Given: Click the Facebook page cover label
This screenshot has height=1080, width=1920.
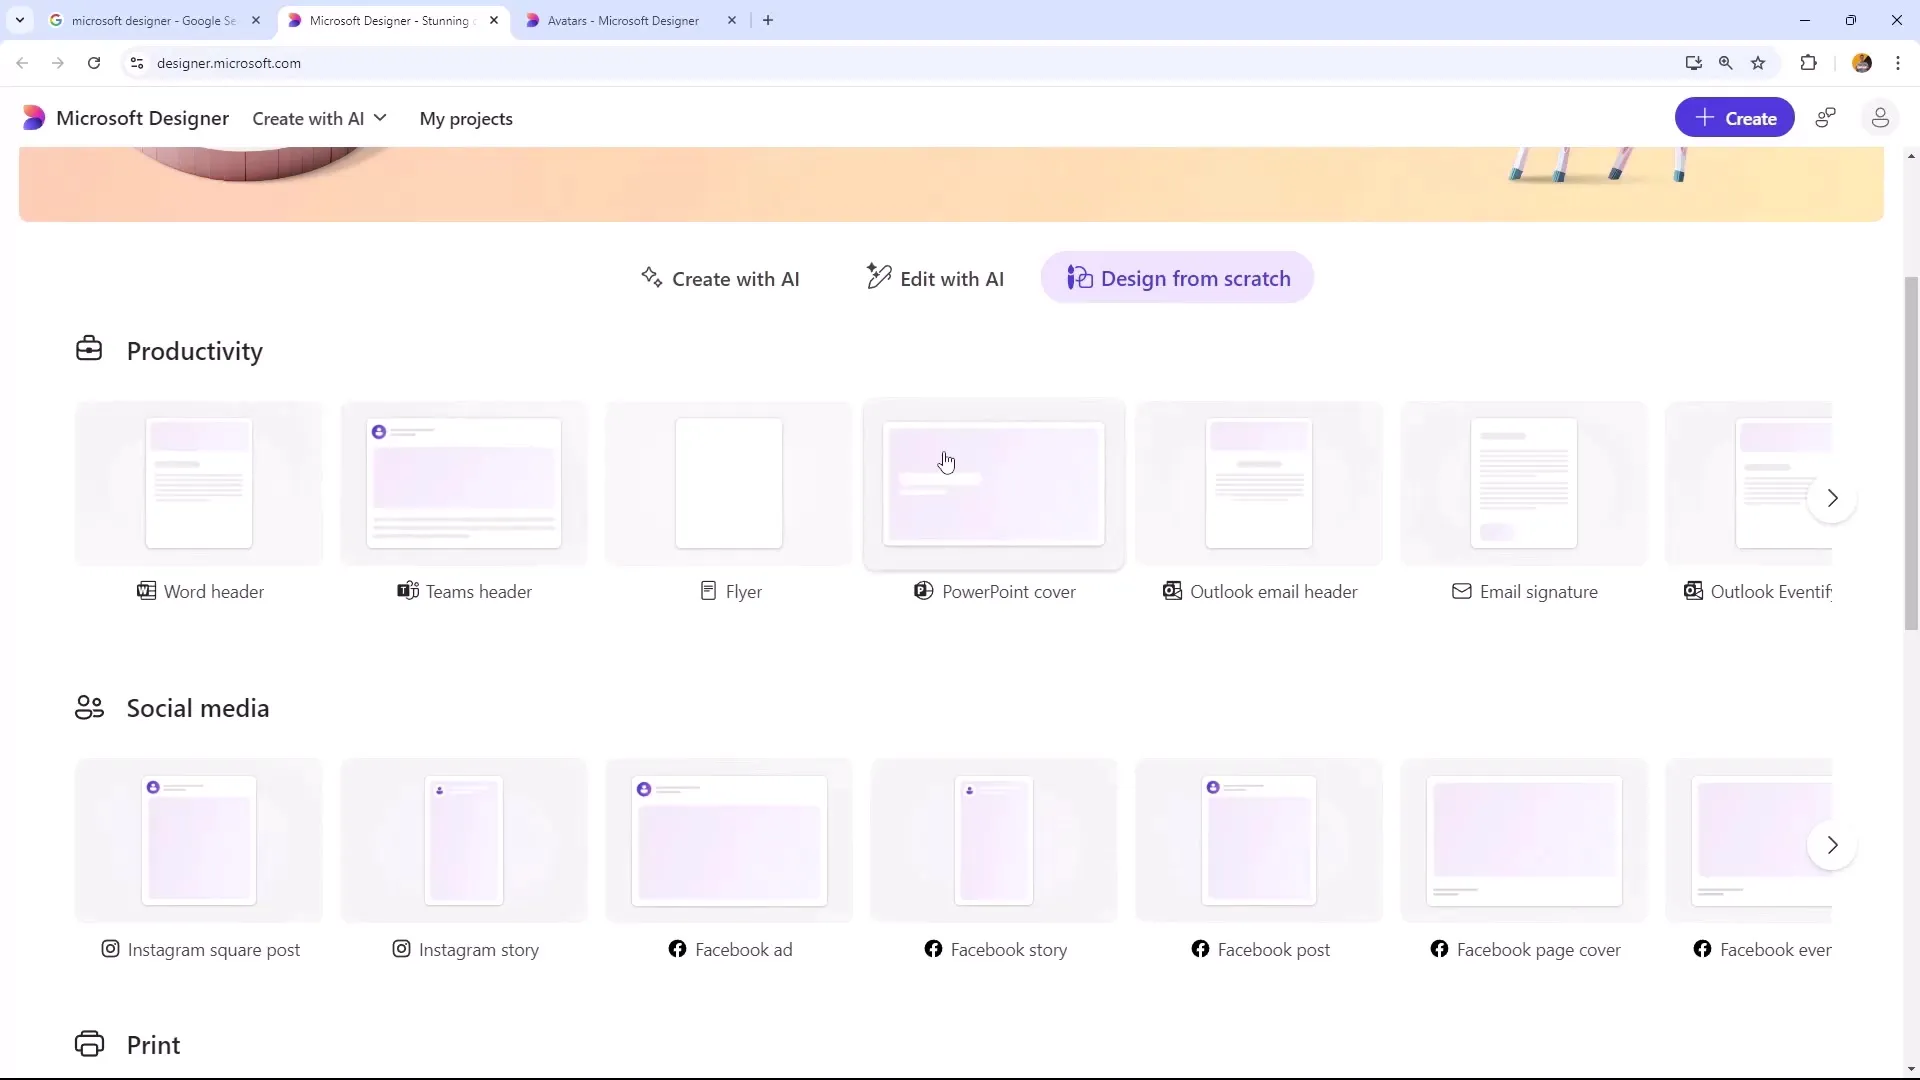Looking at the screenshot, I should click(x=1538, y=950).
